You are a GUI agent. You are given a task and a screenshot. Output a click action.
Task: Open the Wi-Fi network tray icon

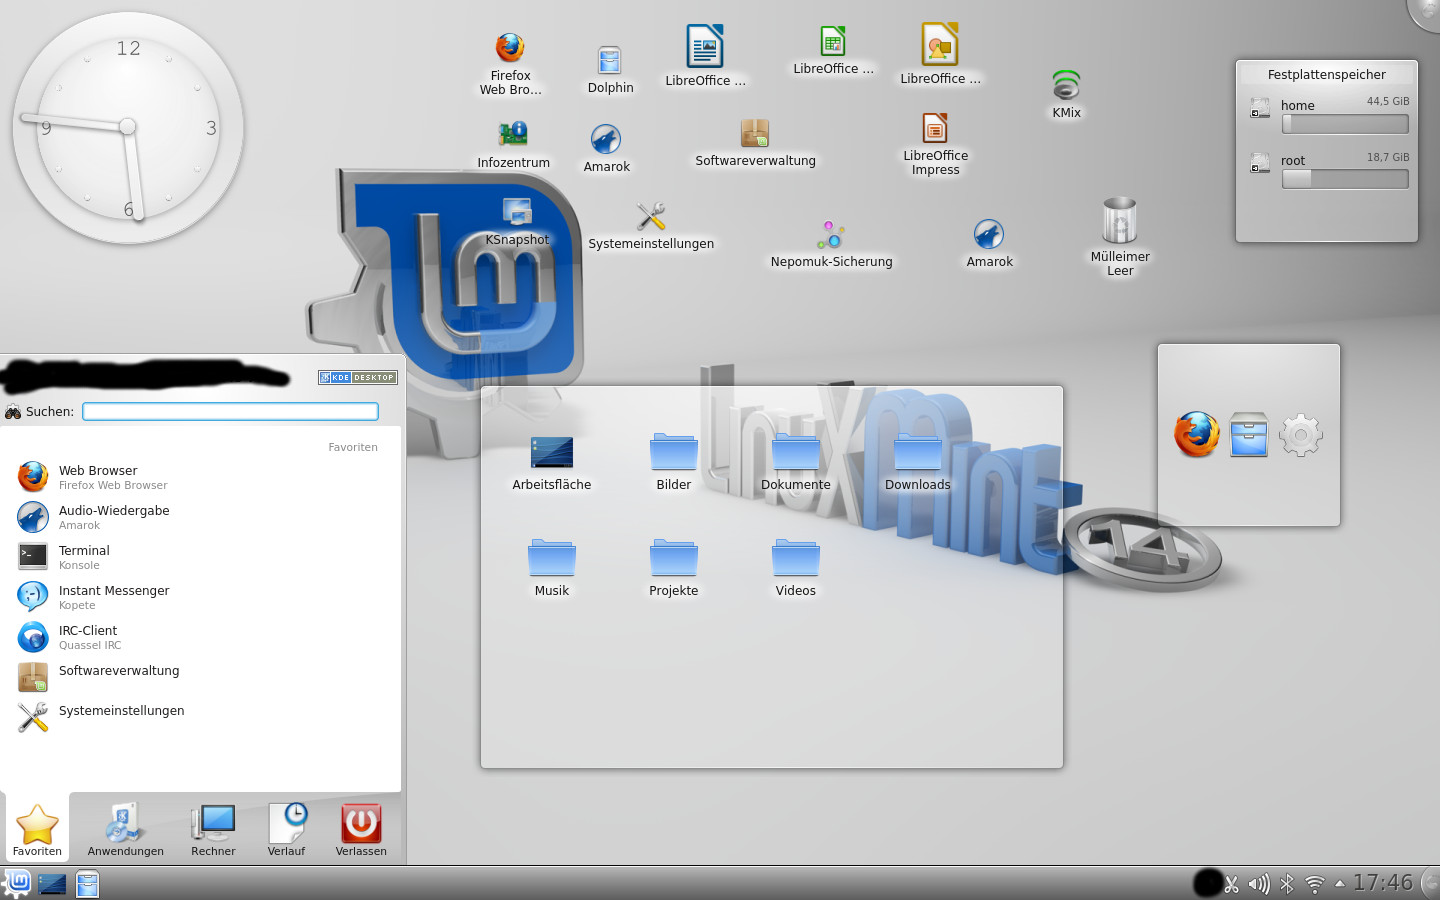click(x=1315, y=884)
